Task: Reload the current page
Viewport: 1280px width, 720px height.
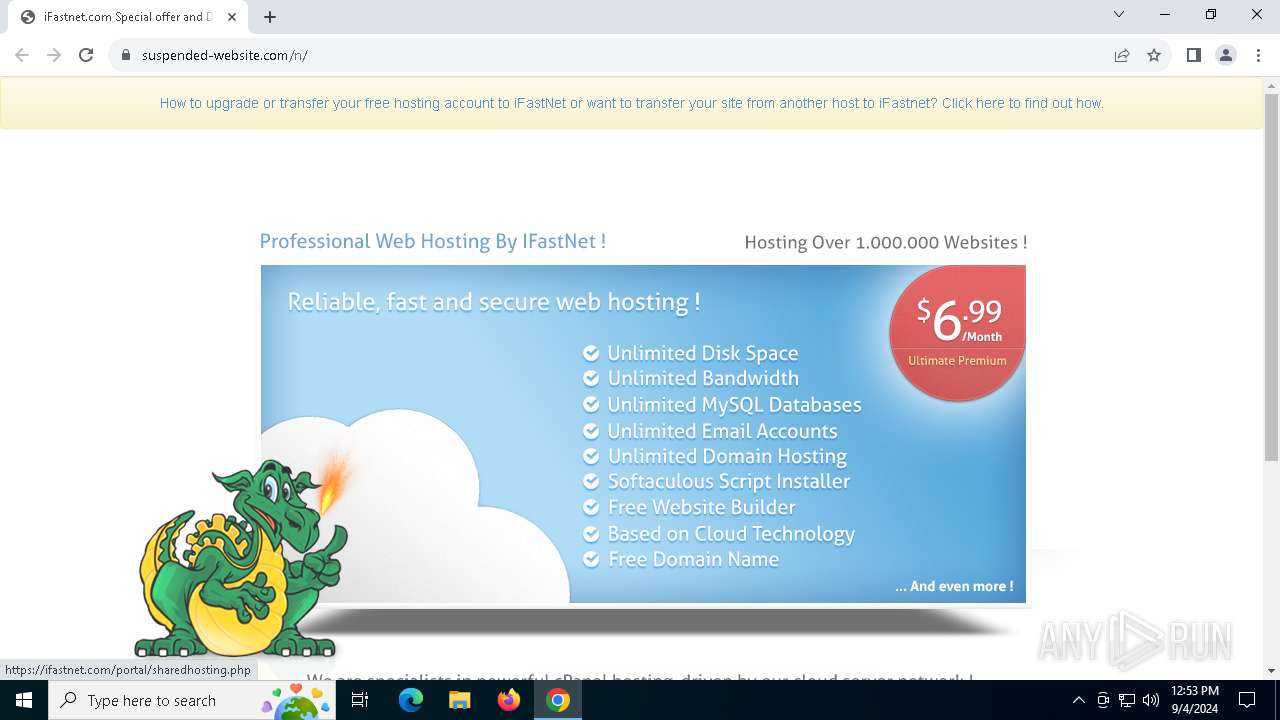Action: [x=86, y=55]
